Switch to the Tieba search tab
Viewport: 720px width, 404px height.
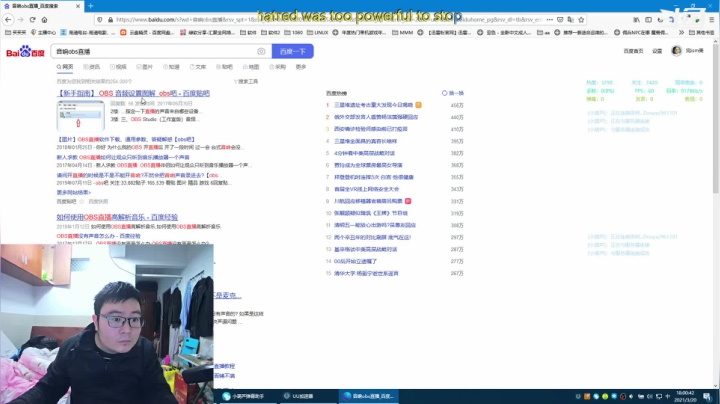[x=225, y=67]
